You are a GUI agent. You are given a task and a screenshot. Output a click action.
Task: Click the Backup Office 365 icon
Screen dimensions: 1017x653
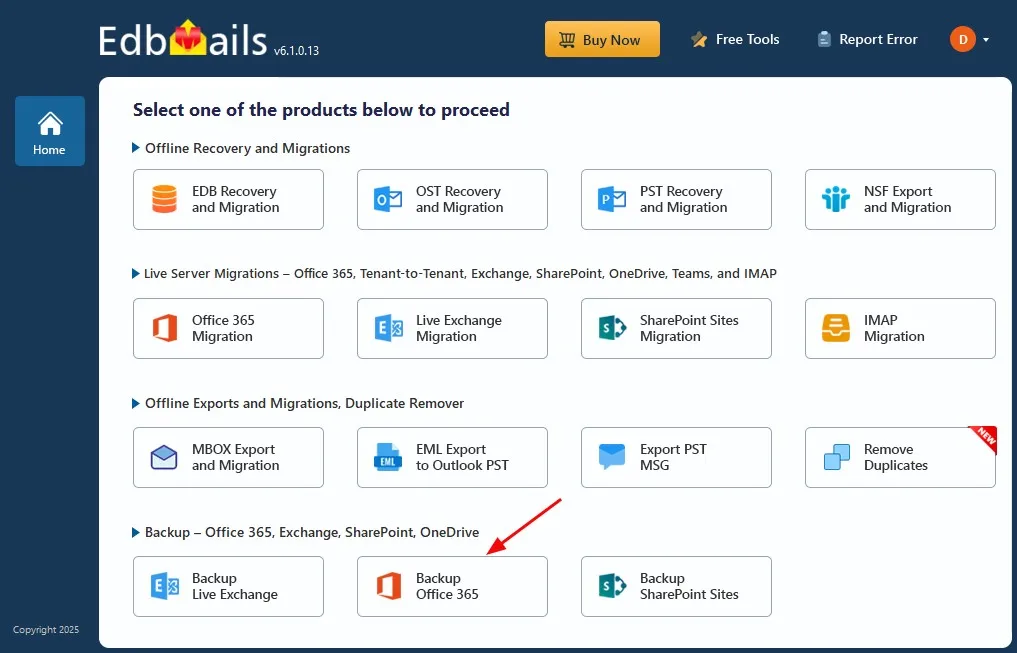(x=388, y=586)
